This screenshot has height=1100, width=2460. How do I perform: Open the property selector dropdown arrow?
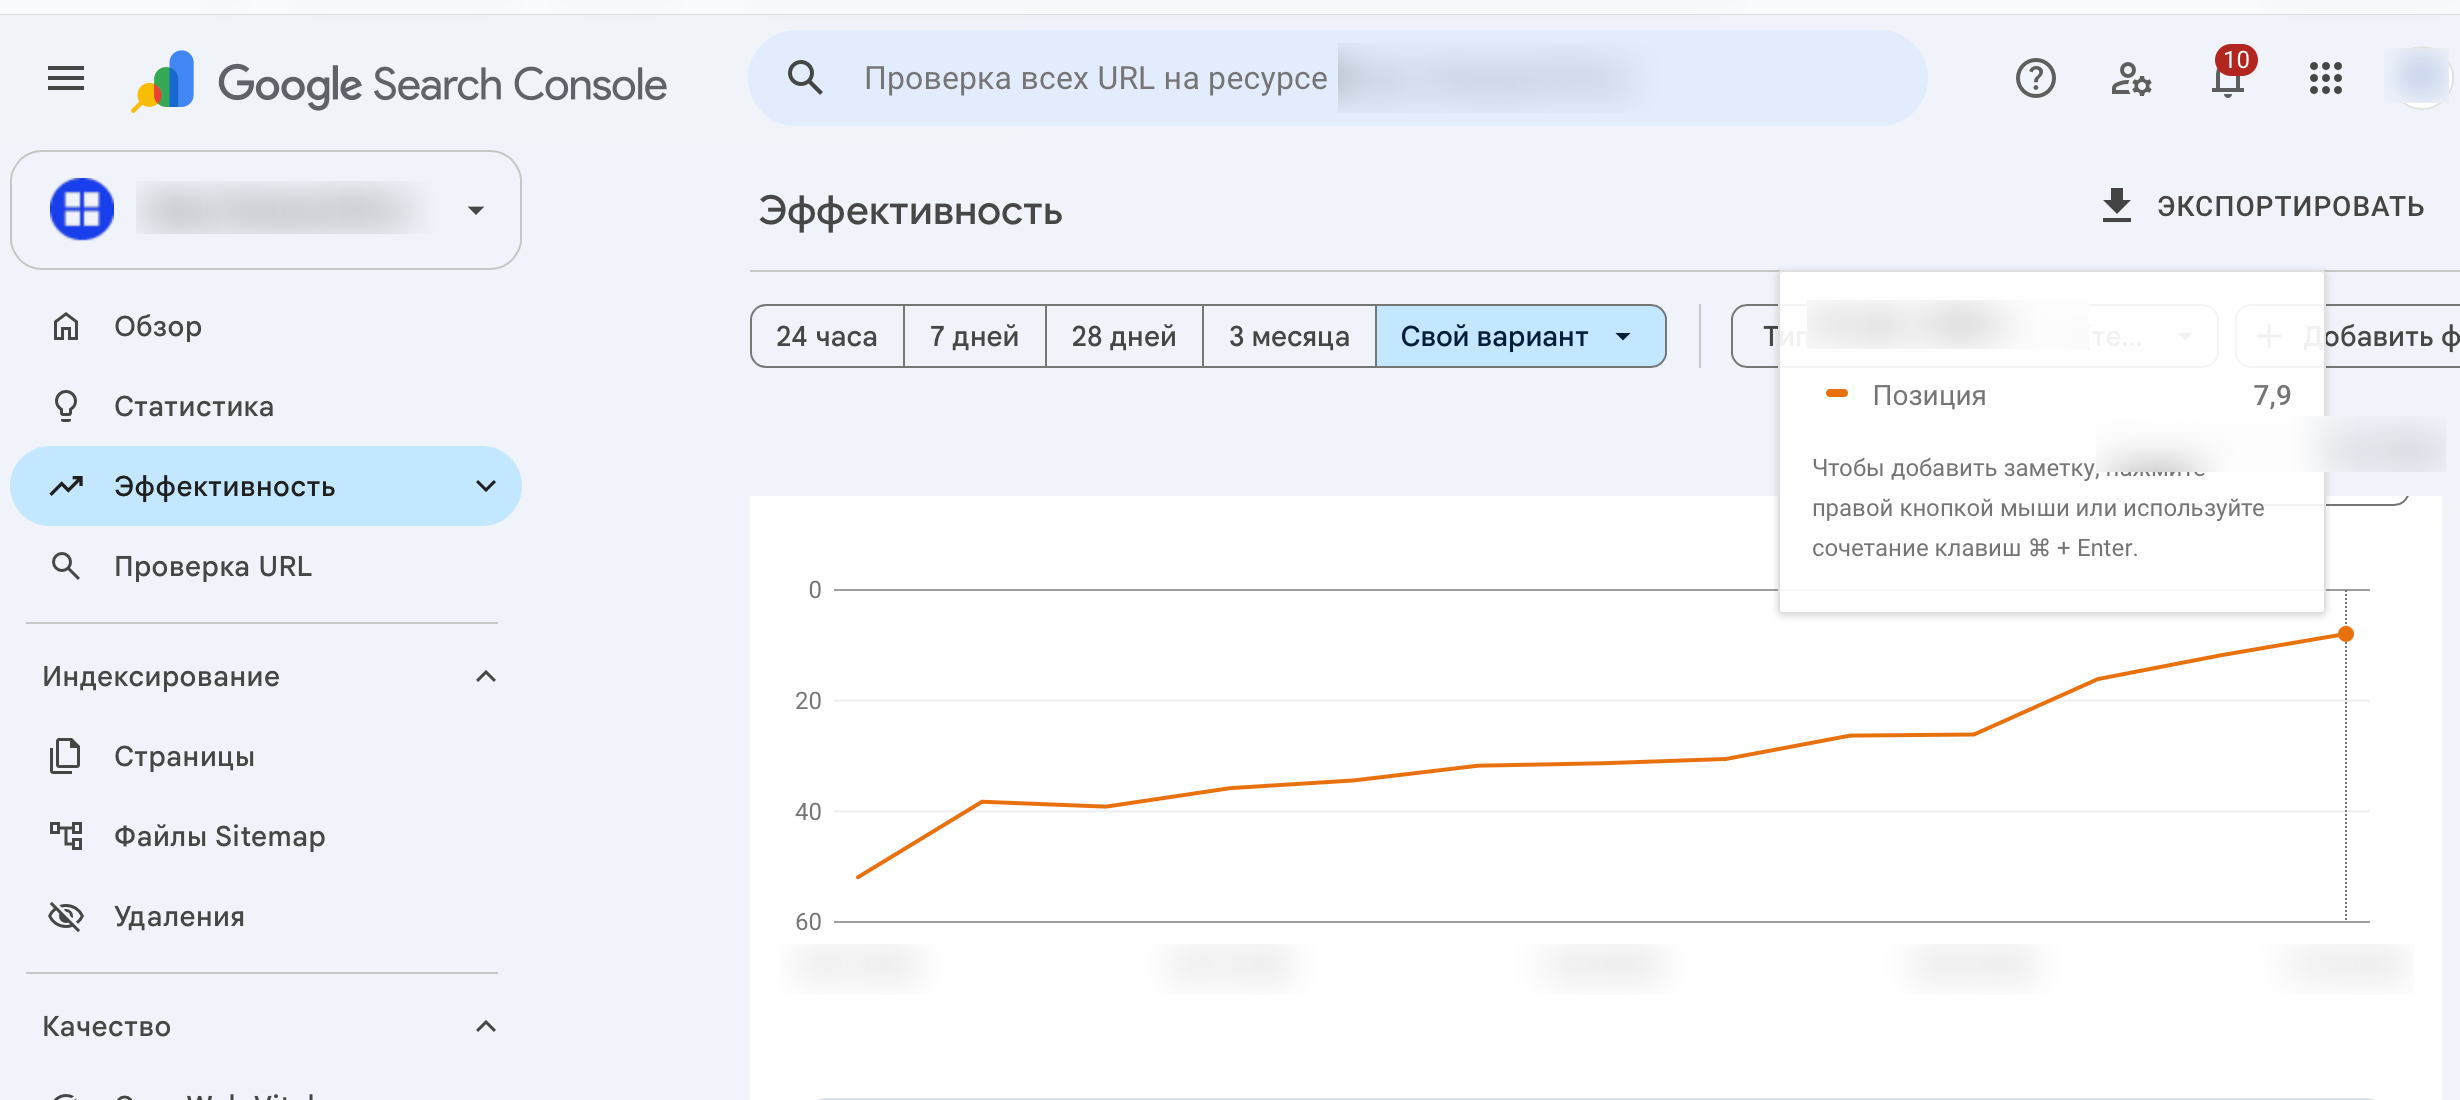pyautogui.click(x=476, y=210)
